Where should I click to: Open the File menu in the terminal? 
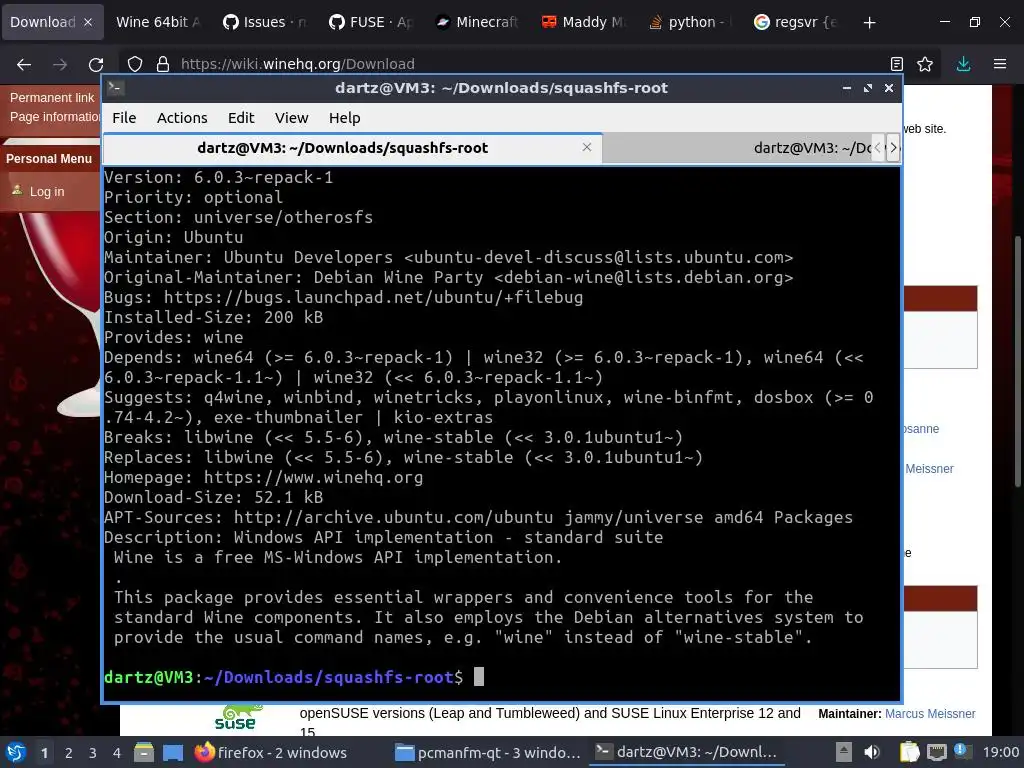(x=124, y=118)
